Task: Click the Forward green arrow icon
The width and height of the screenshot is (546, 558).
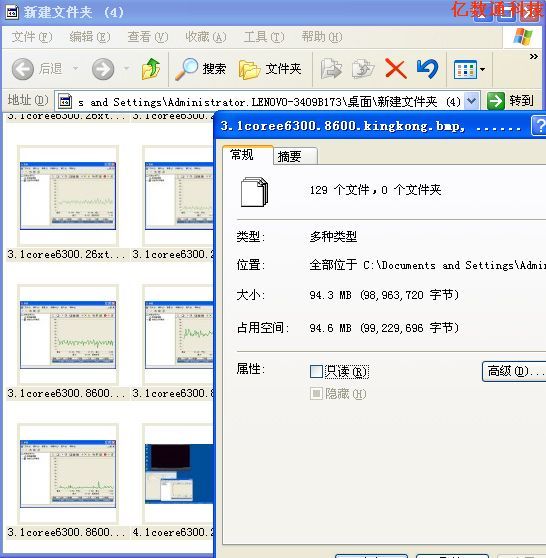Action: tap(103, 69)
